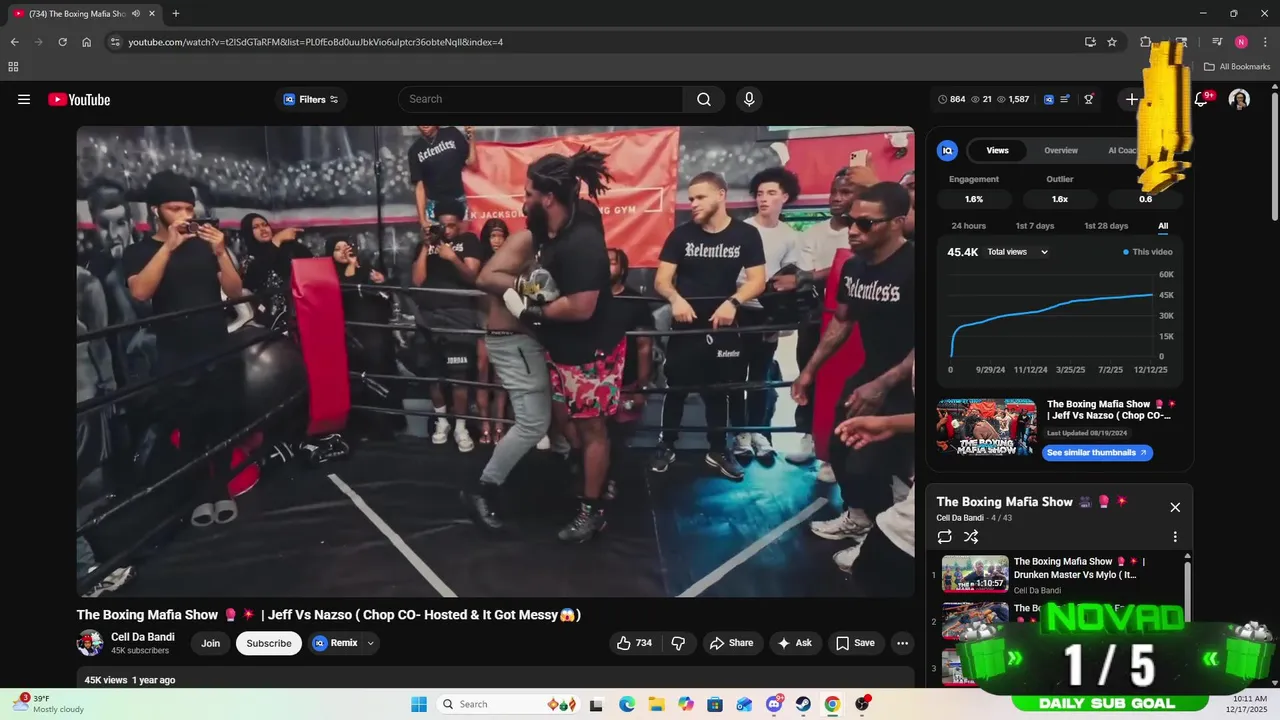Screen dimensions: 1280x720
Task: Open the Chrome apps grid shortcut
Action: coord(13,67)
